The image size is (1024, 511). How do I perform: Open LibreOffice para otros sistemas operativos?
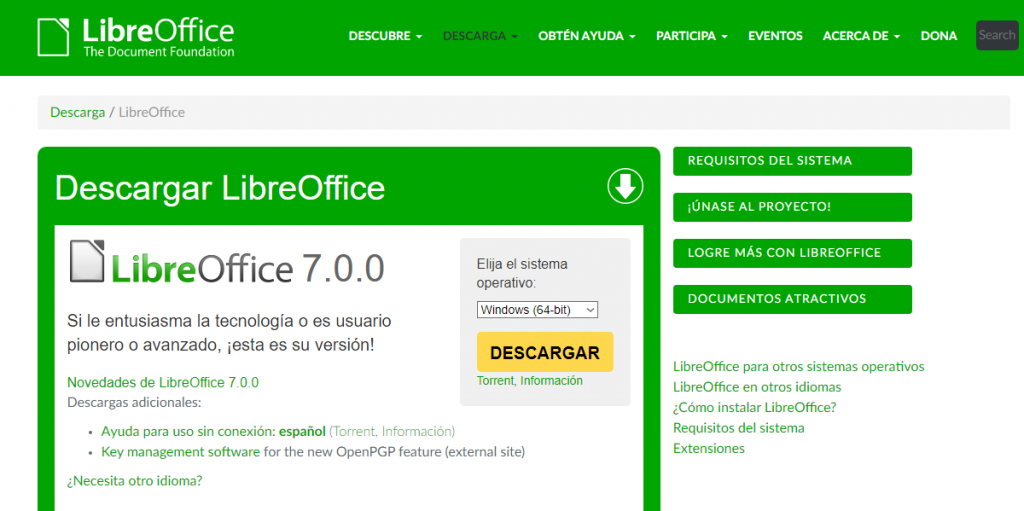click(799, 366)
